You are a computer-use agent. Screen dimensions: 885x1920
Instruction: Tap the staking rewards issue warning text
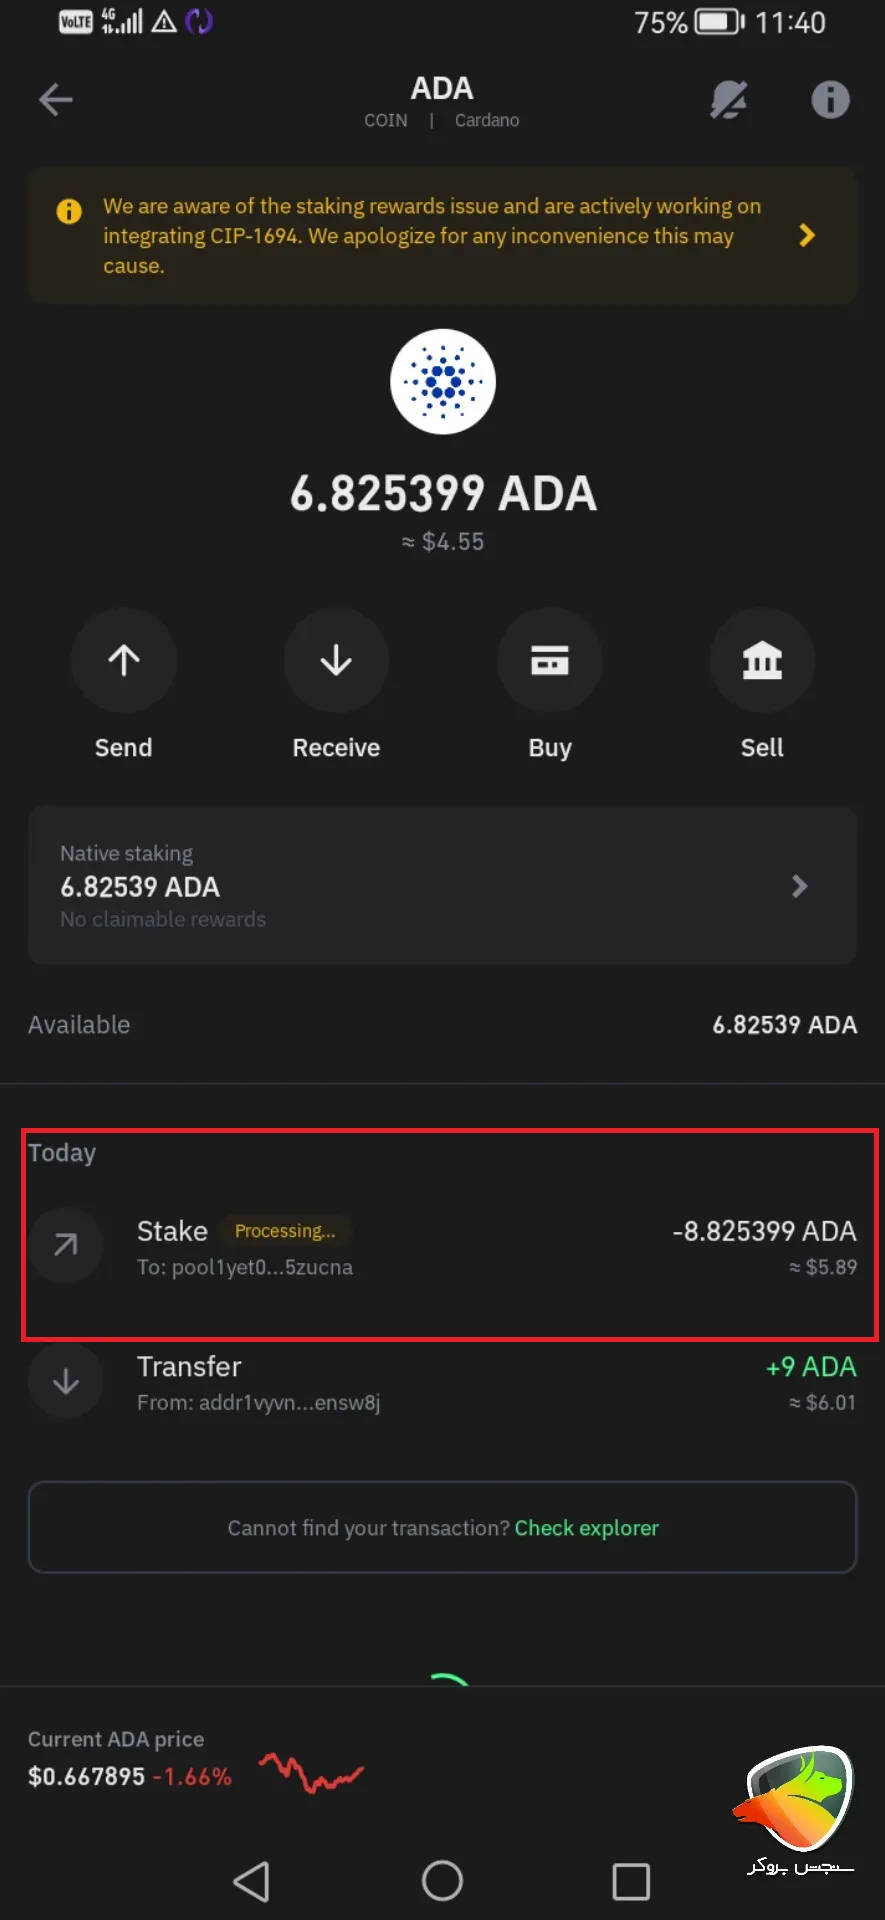[430, 236]
